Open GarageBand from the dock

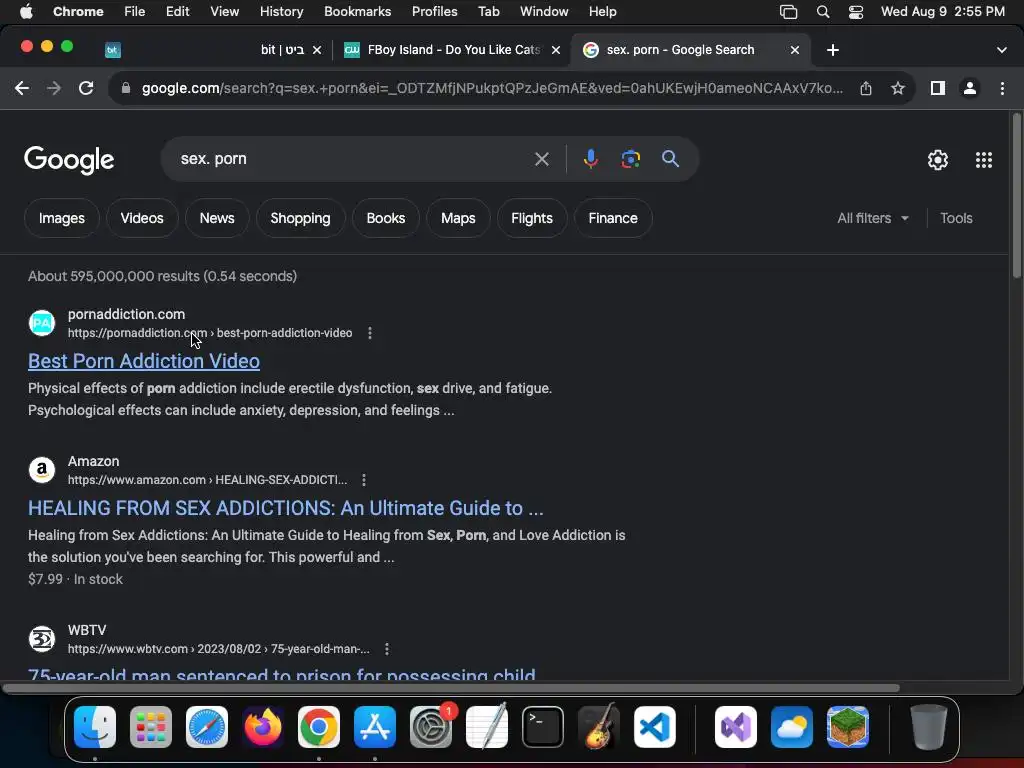click(599, 726)
